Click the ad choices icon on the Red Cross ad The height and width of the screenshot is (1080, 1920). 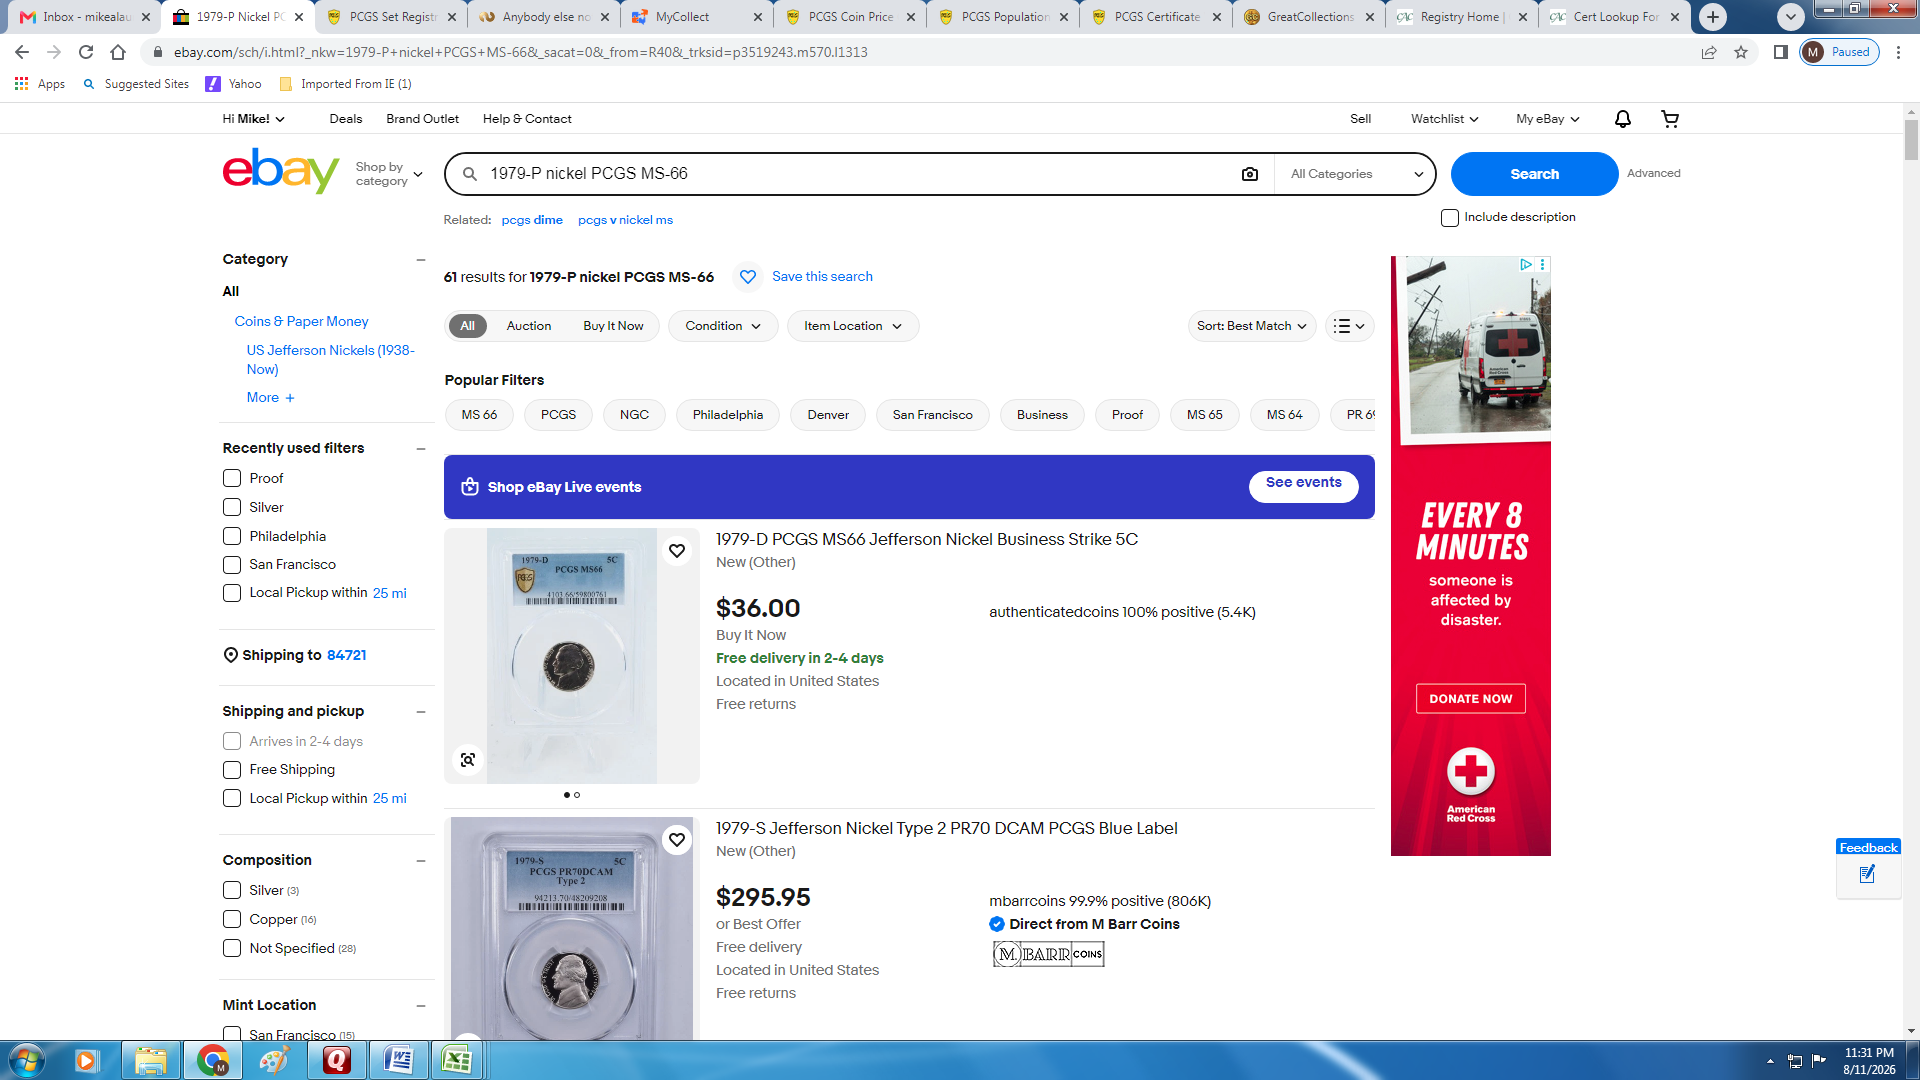pyautogui.click(x=1526, y=265)
